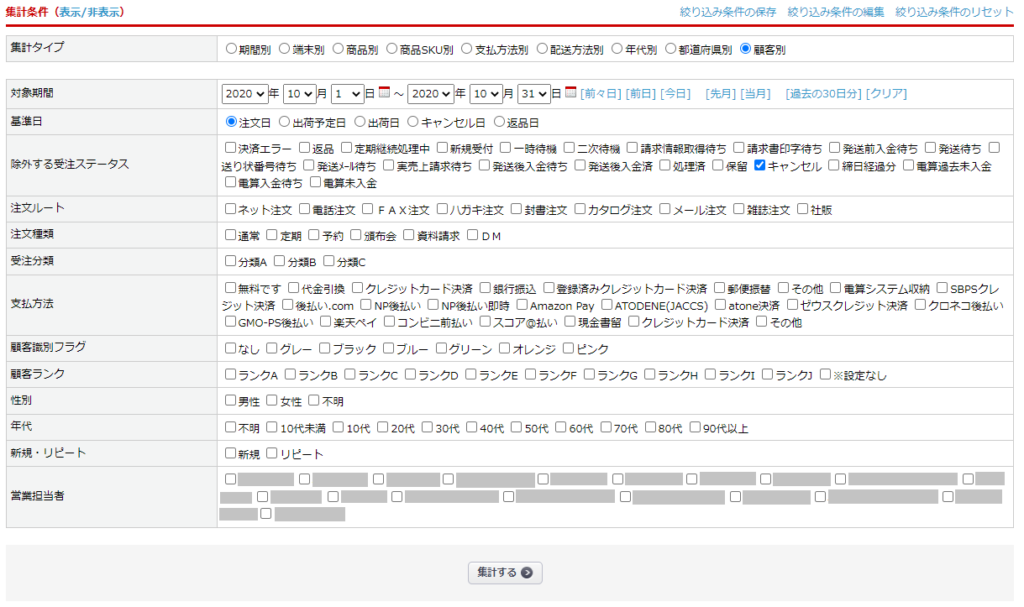Screen dimensions: 1024x607
Task: Expand the end day dropdown
Action: 535,94
